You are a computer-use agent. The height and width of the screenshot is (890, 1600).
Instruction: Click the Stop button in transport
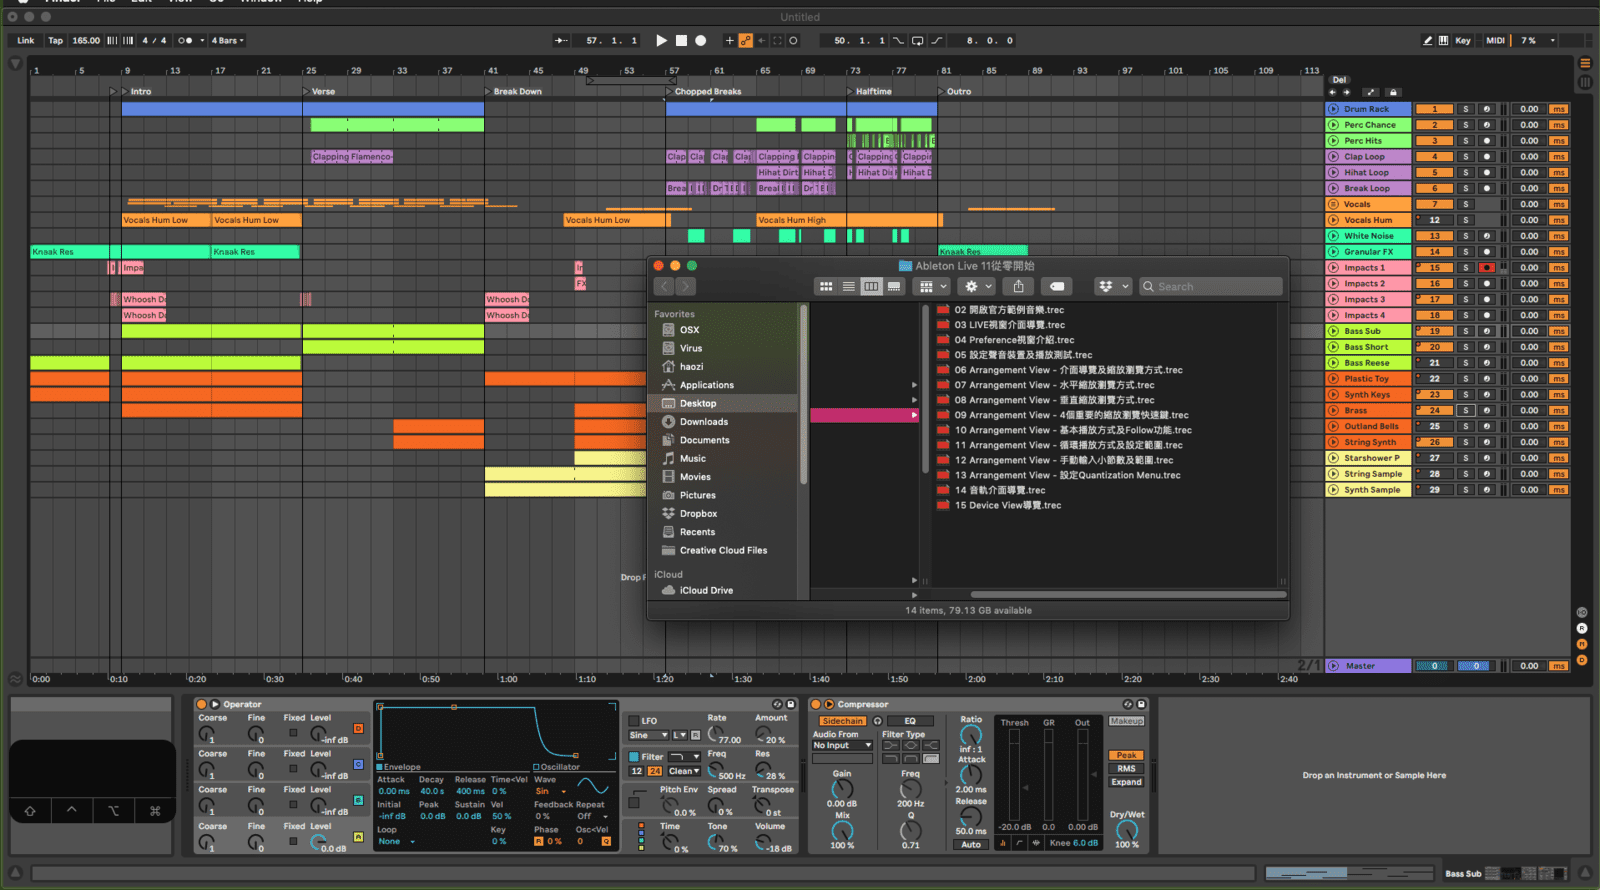pyautogui.click(x=681, y=41)
